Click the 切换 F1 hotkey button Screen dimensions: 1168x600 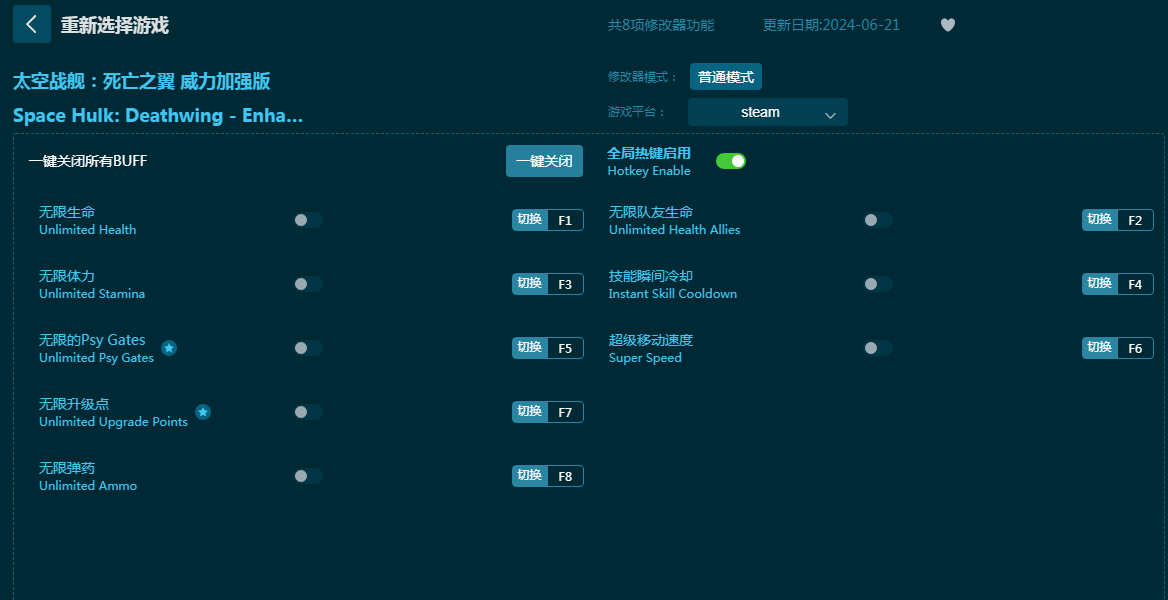point(548,220)
